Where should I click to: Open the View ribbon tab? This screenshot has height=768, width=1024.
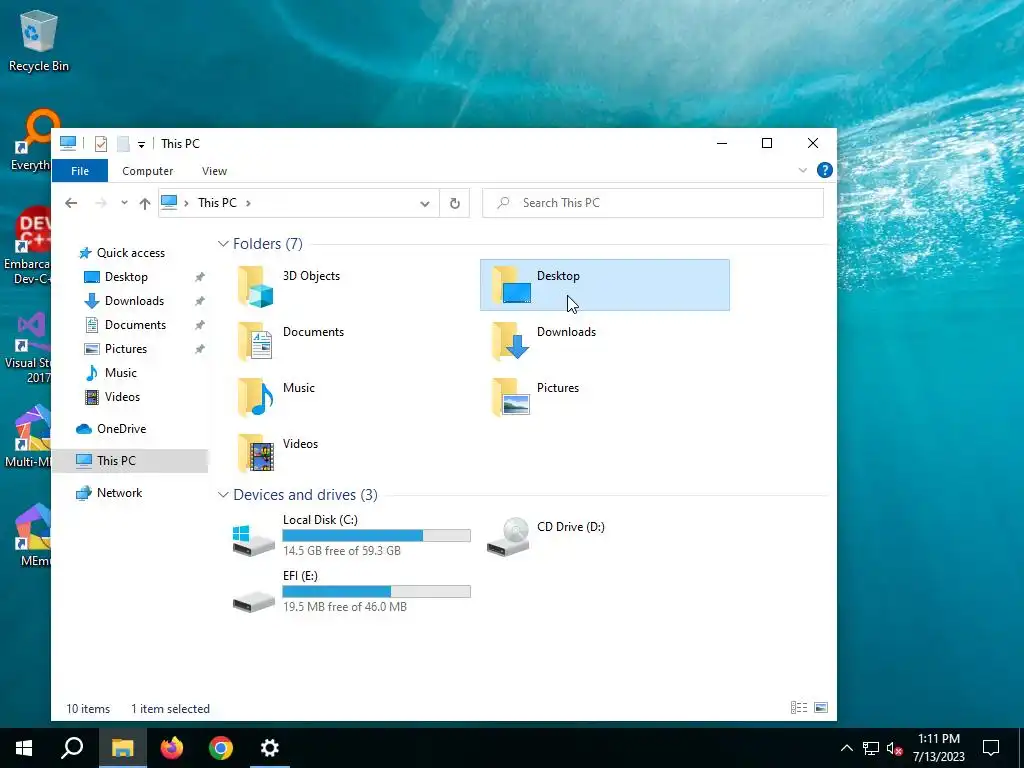pyautogui.click(x=214, y=171)
